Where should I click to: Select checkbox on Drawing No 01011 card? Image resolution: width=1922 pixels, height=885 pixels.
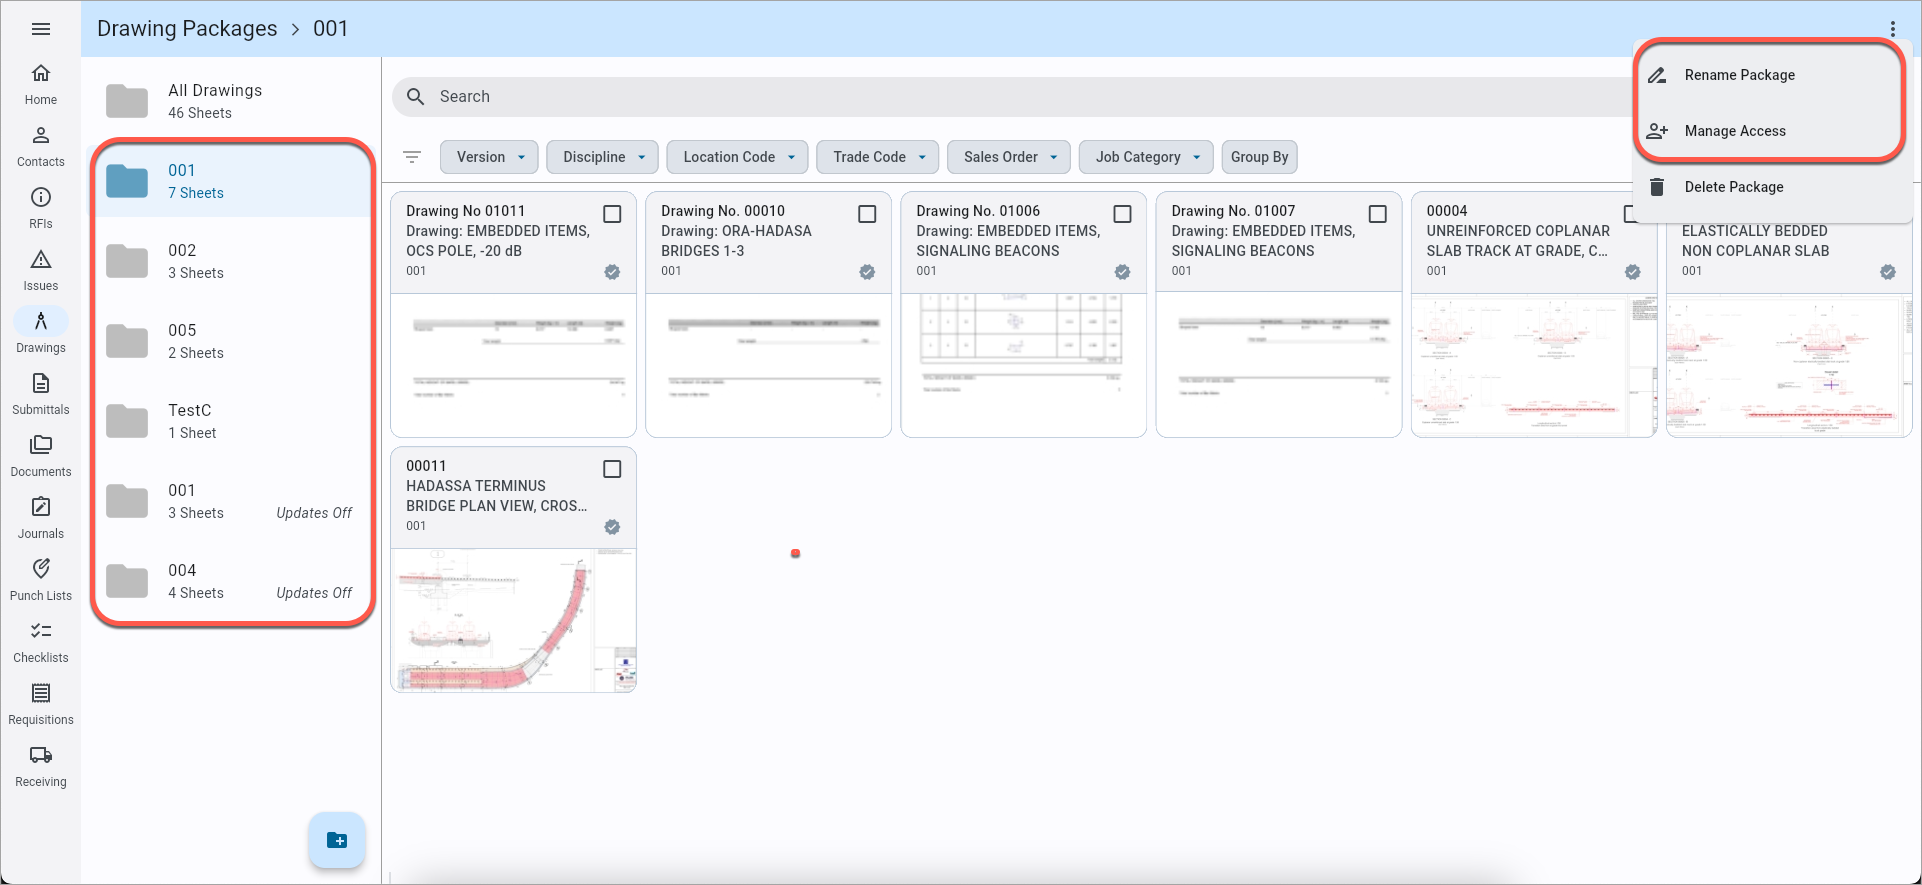612,214
